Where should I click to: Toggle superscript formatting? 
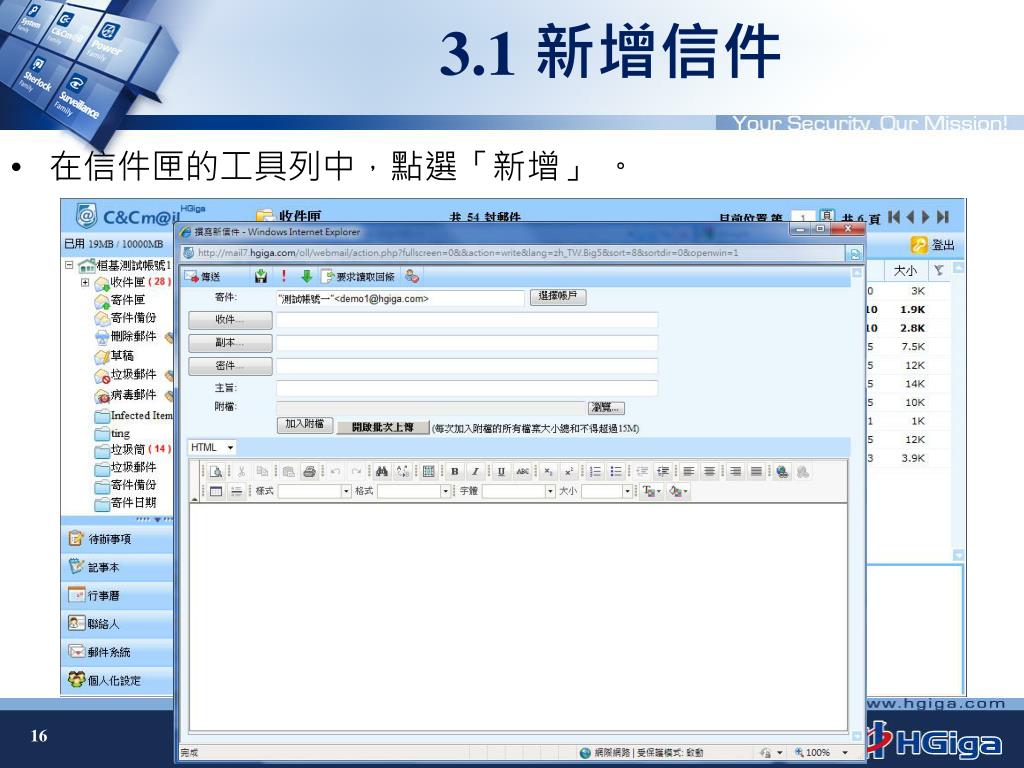(569, 472)
